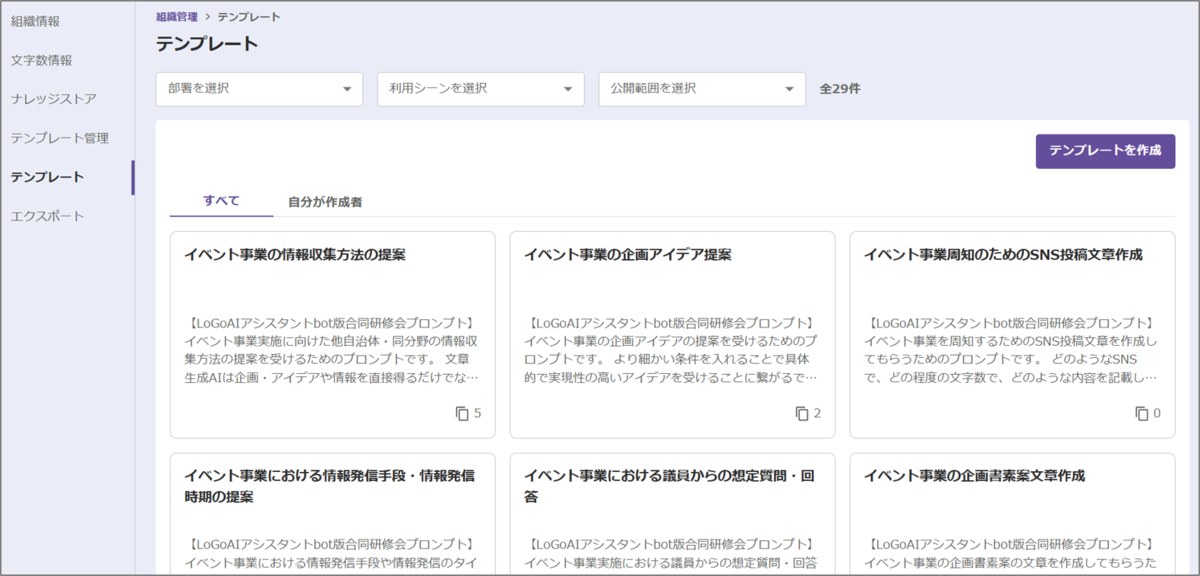Switch to the 自分が作成者 tab

325,201
